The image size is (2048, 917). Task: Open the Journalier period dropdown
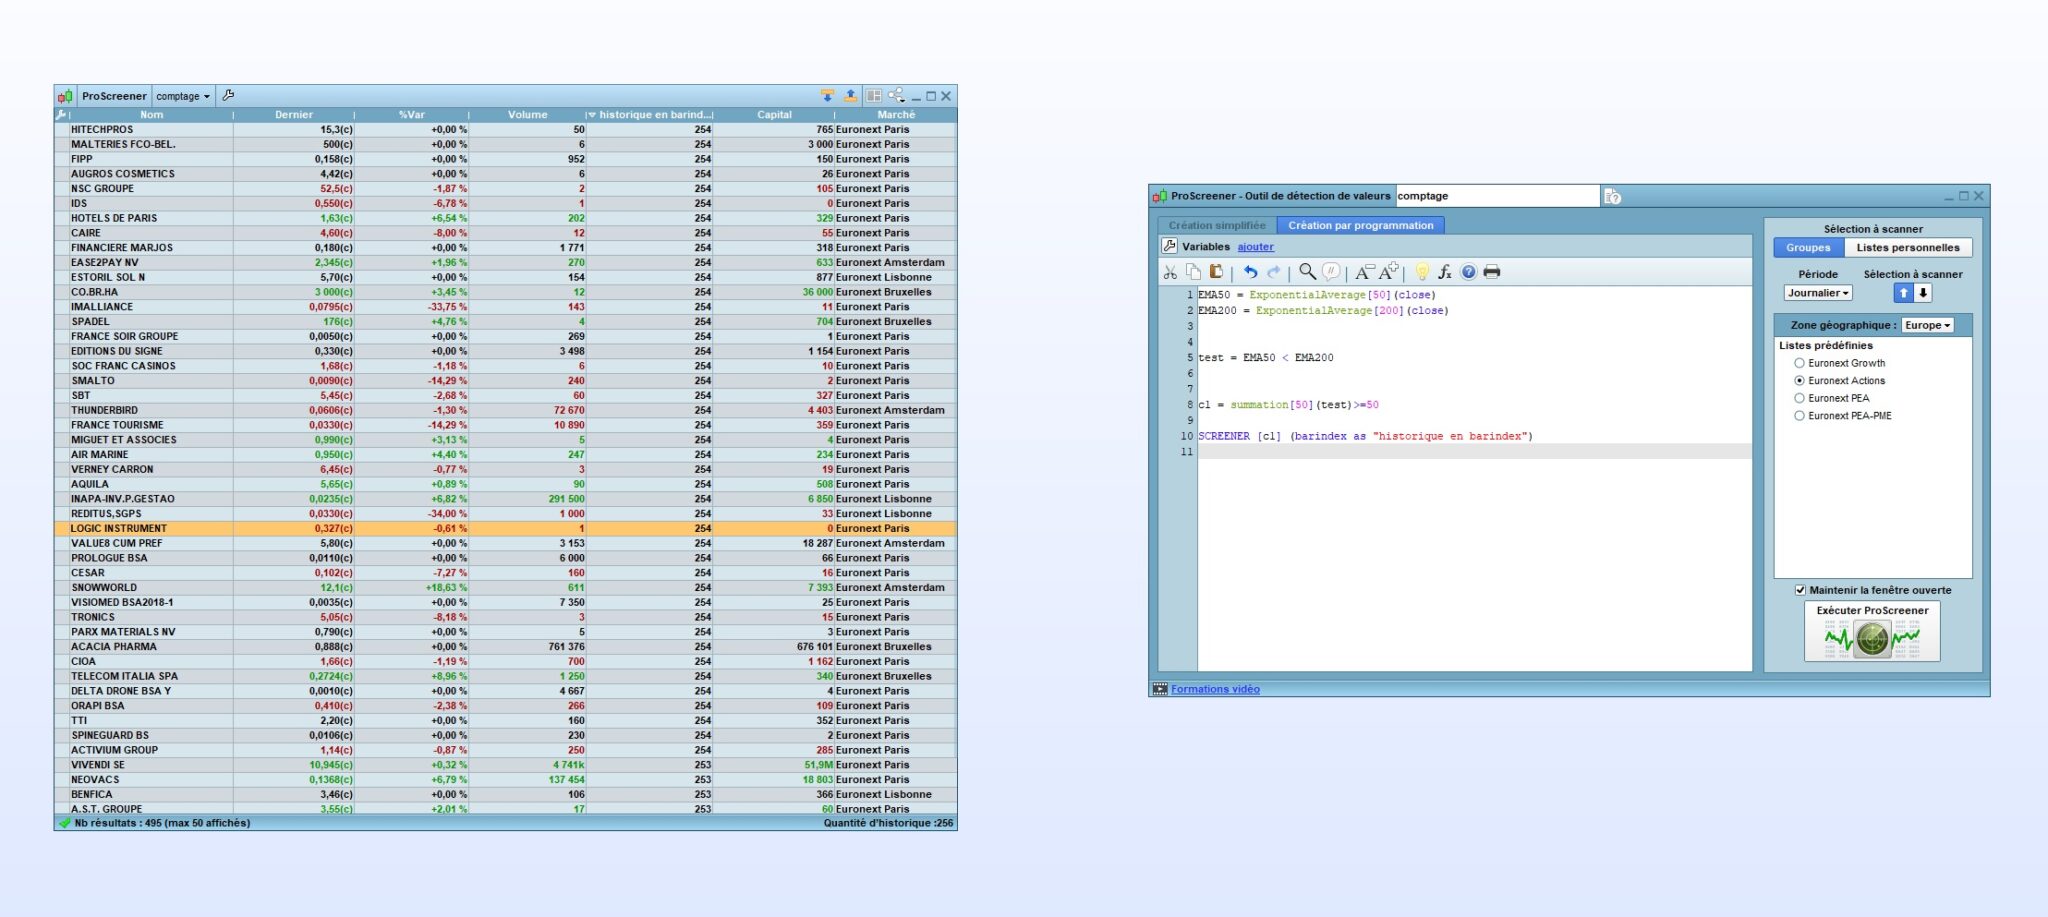click(x=1818, y=293)
